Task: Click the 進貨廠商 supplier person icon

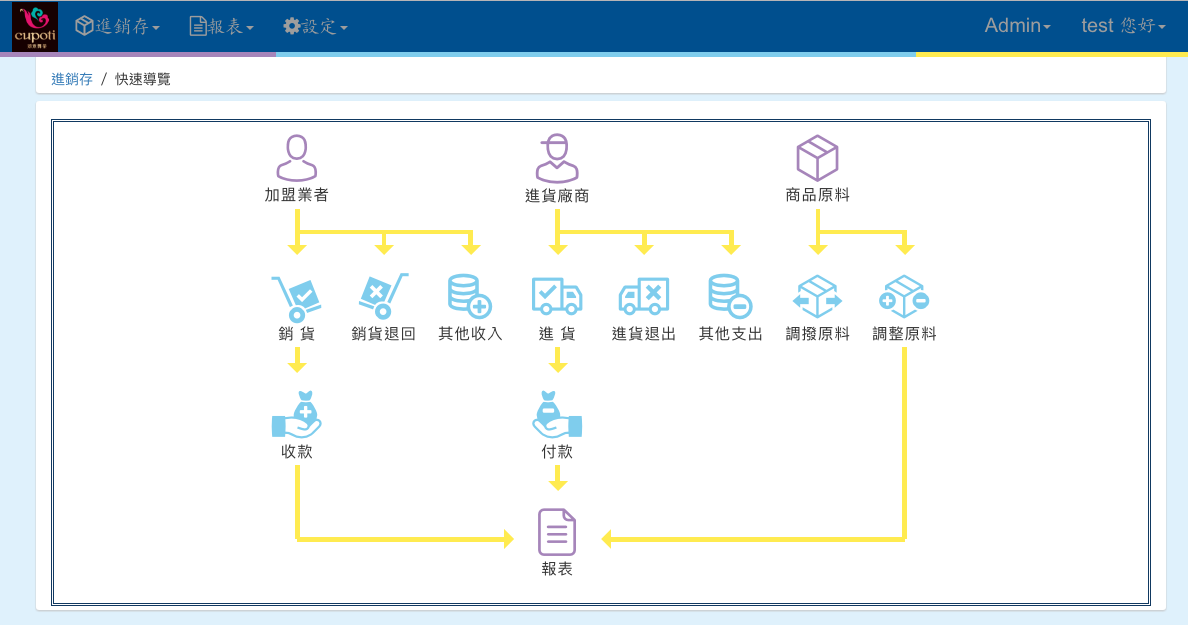Action: [x=557, y=159]
